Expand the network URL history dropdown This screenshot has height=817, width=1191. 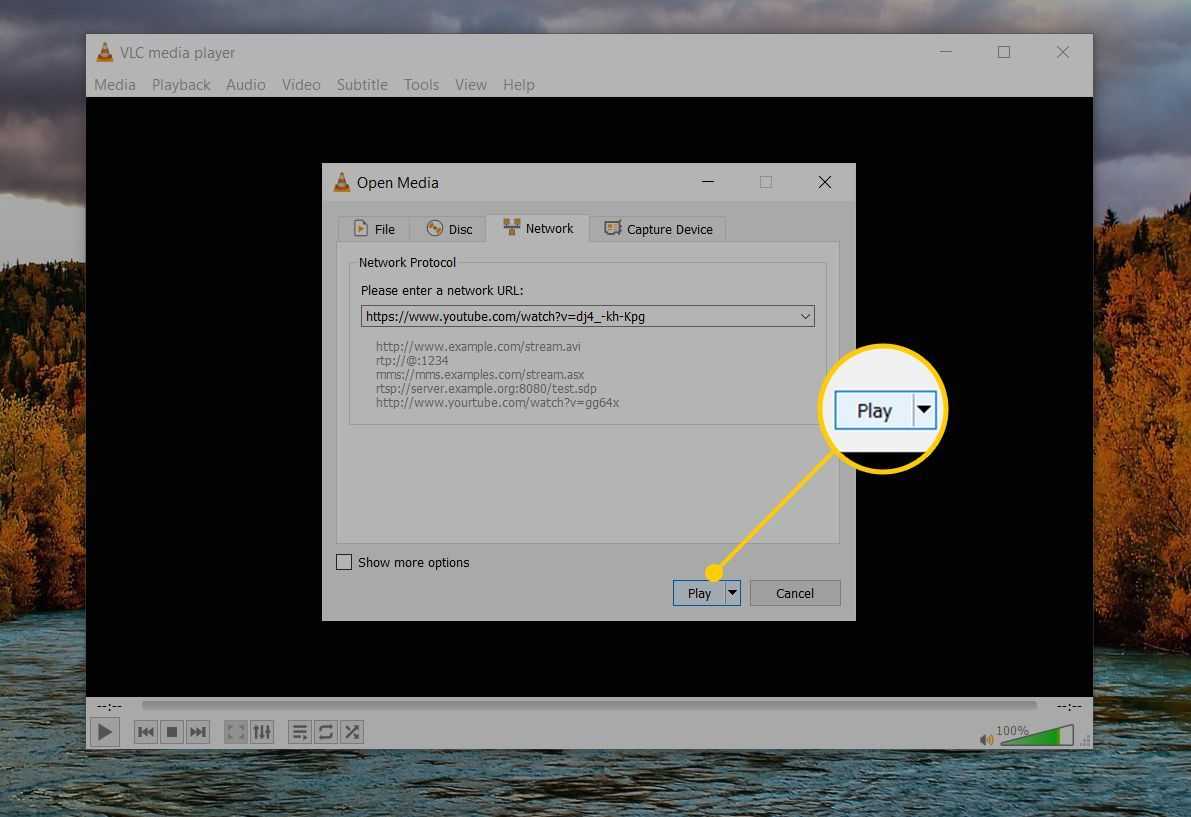tap(805, 317)
